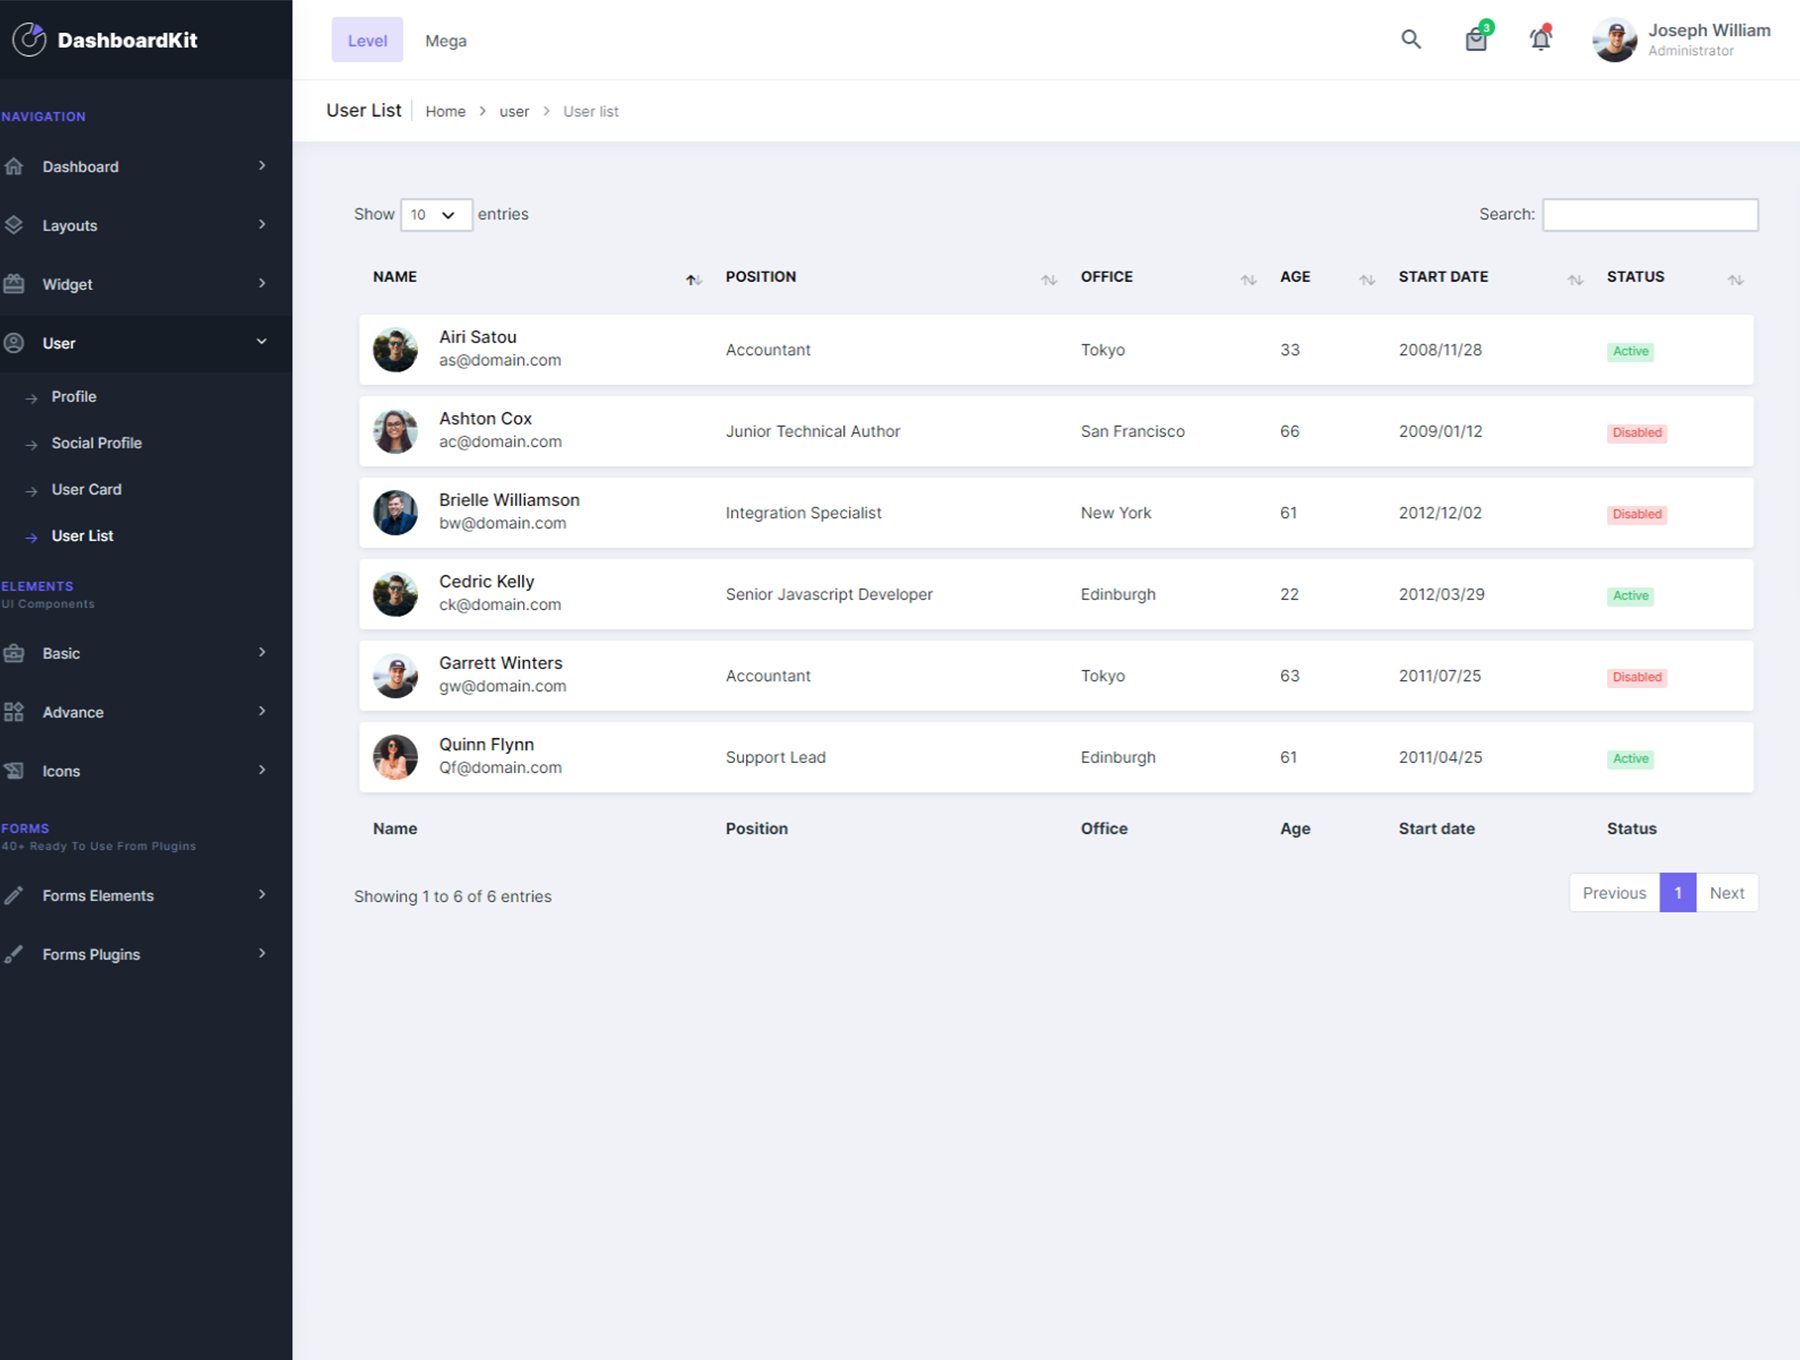1800x1360 pixels.
Task: Sort table by Position column arrow
Action: (x=1049, y=280)
